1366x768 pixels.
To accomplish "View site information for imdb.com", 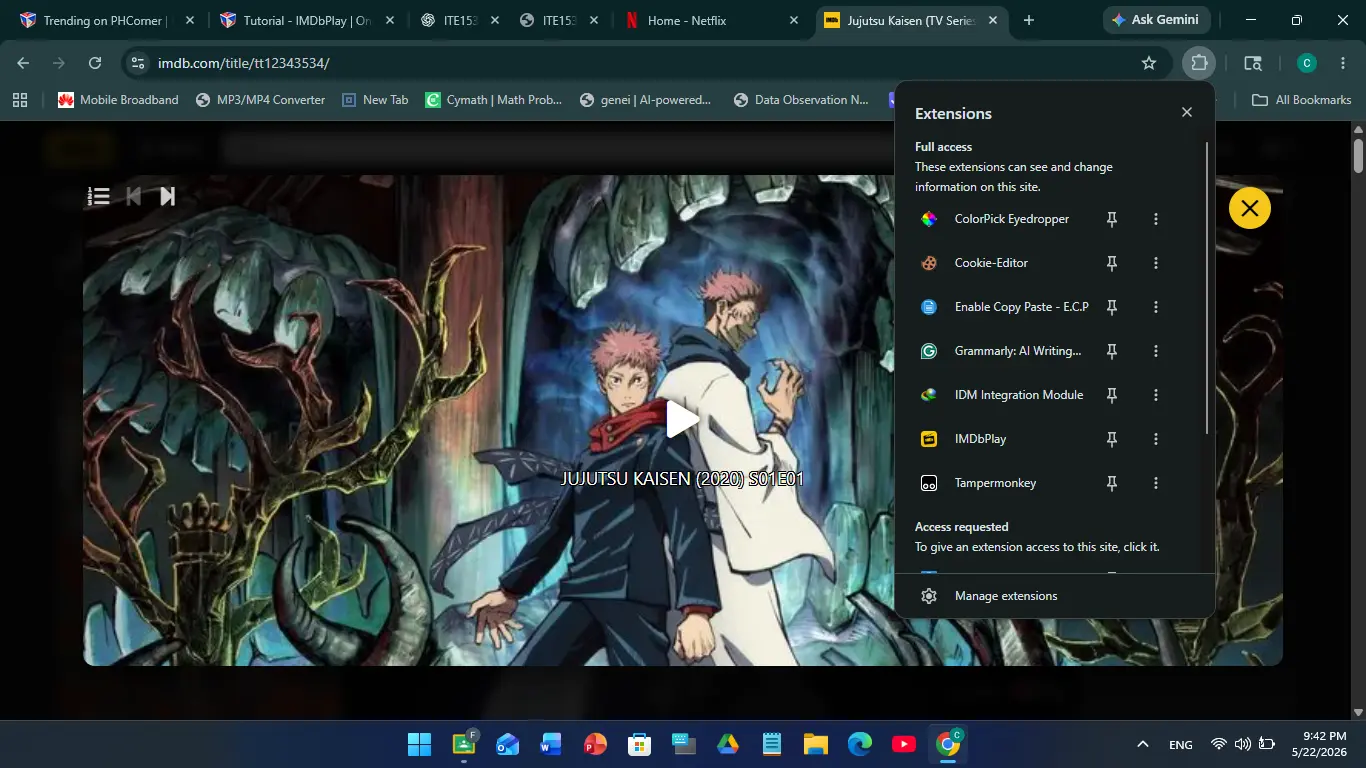I will pos(138,63).
